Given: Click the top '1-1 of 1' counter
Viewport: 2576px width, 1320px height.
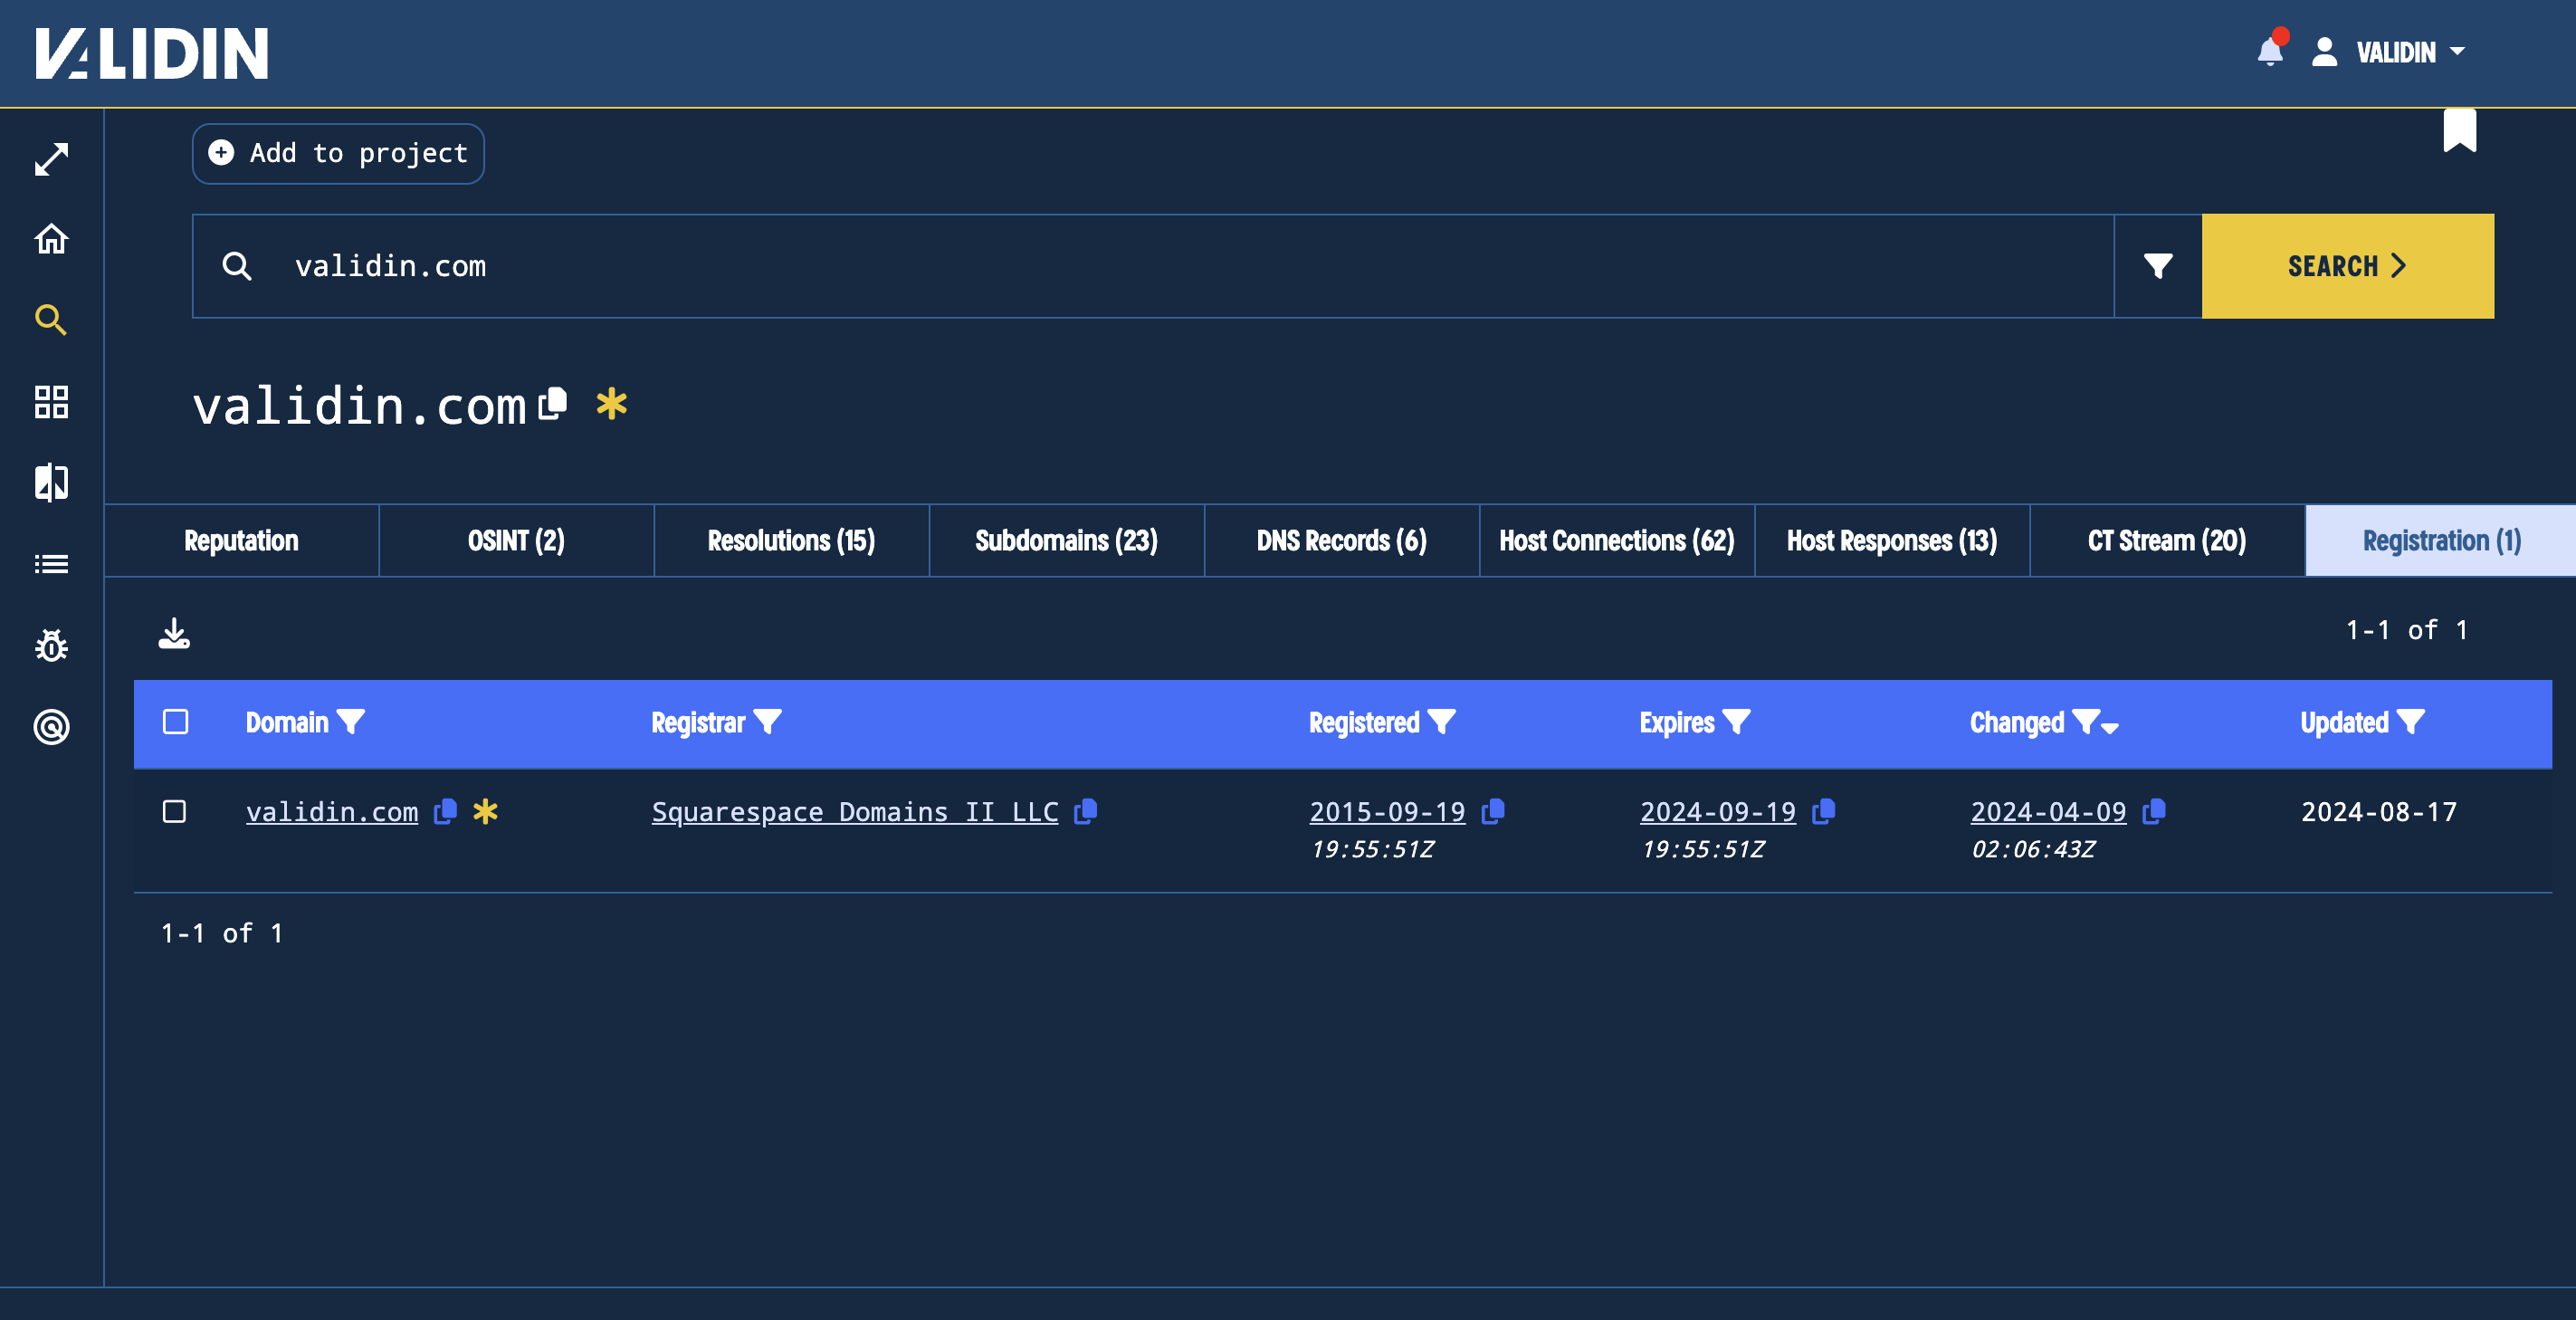Looking at the screenshot, I should 2407,629.
